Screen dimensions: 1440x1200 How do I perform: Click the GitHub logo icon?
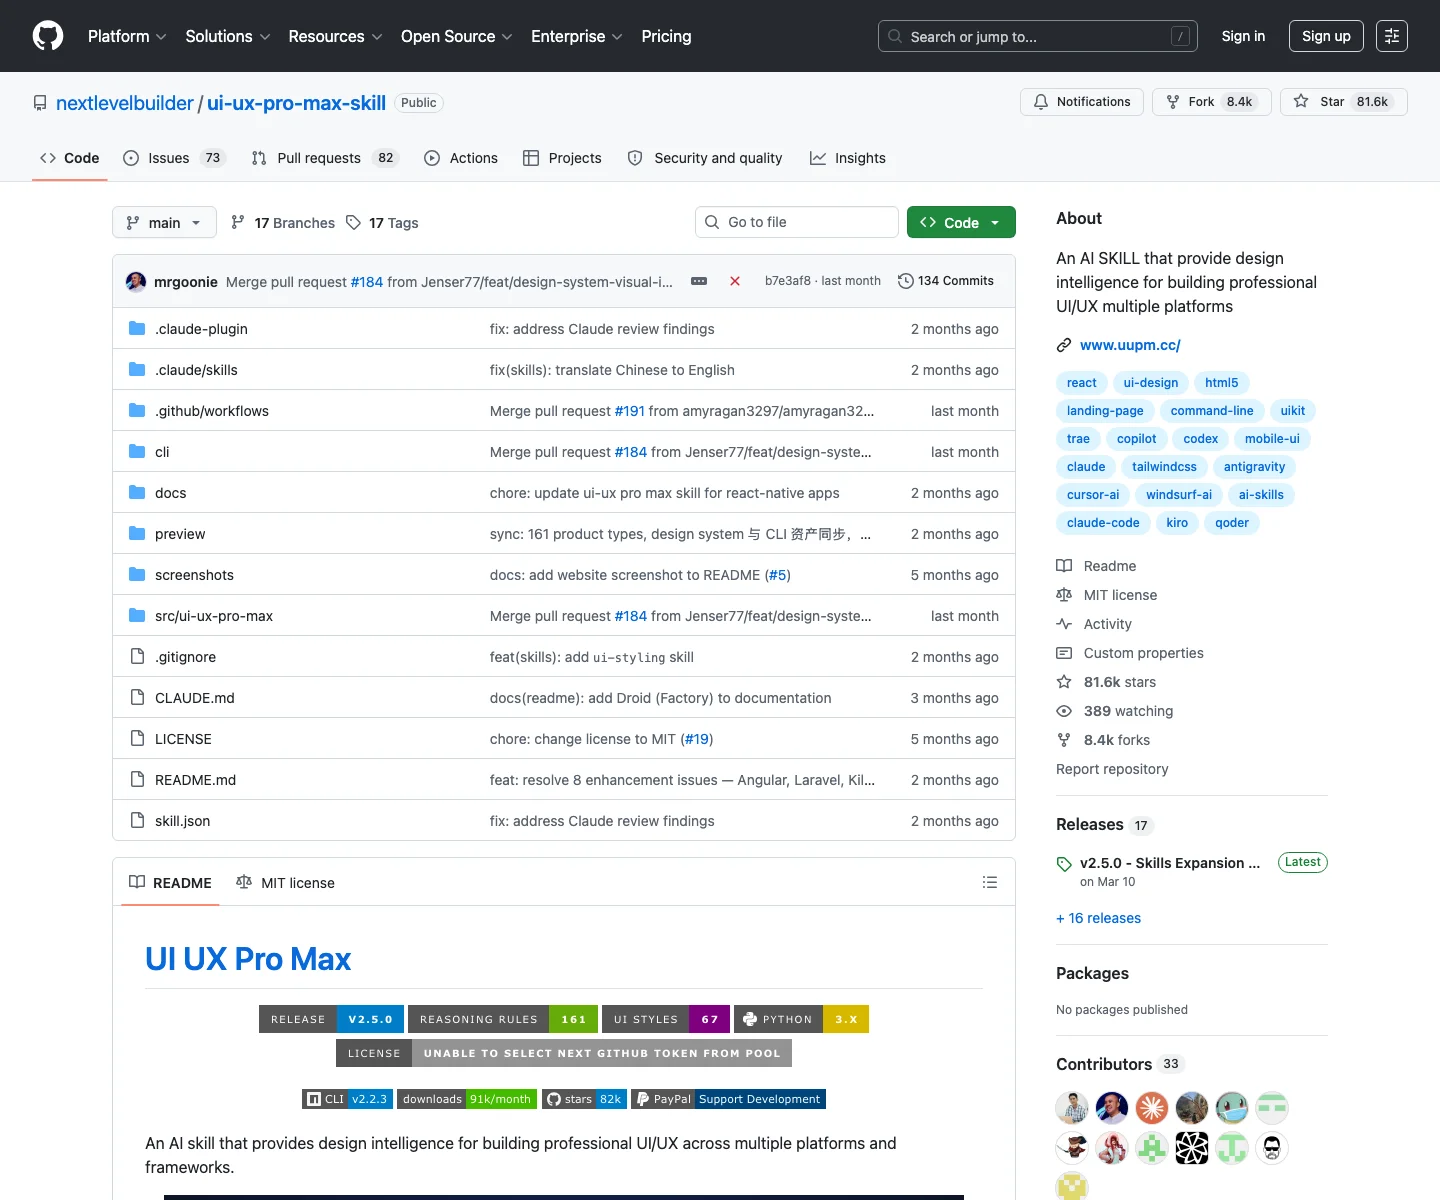click(x=48, y=36)
